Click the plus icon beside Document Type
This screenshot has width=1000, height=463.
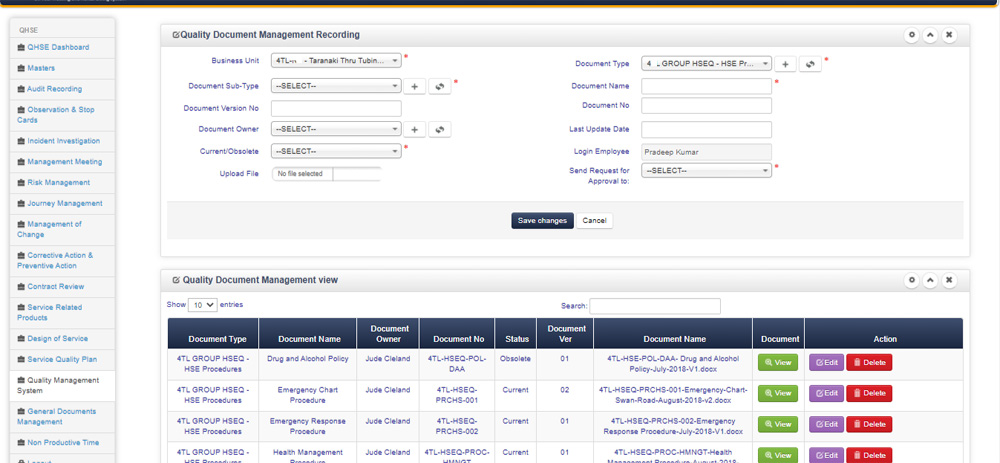[787, 64]
